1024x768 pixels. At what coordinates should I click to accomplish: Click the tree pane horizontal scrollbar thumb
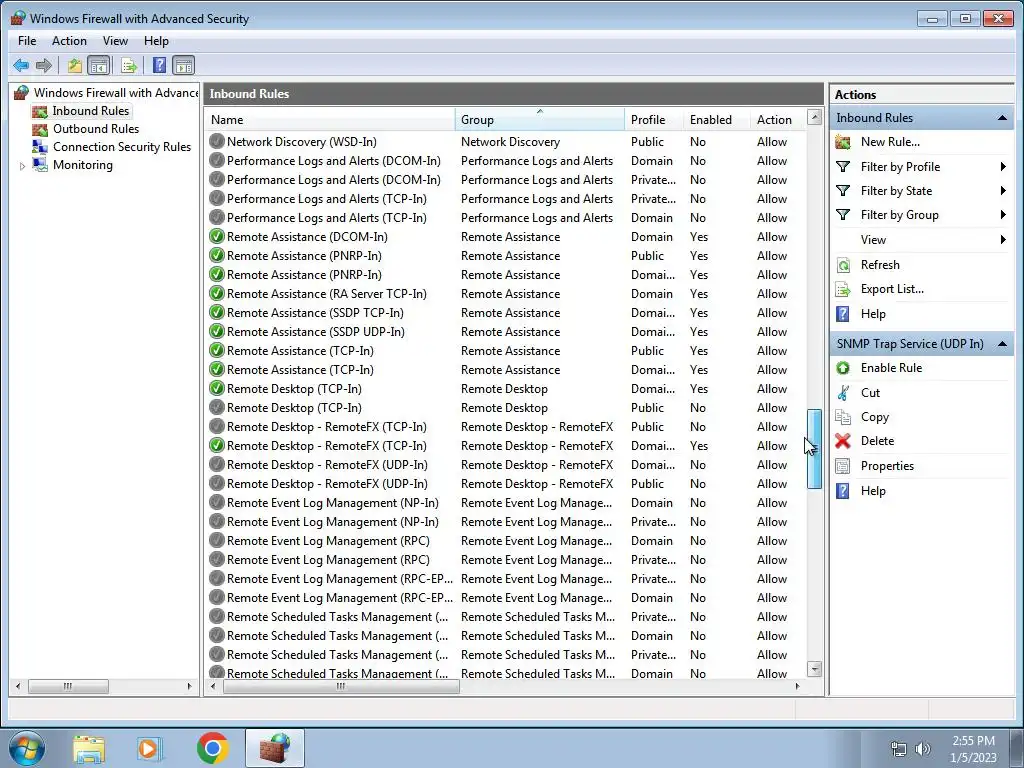[68, 686]
